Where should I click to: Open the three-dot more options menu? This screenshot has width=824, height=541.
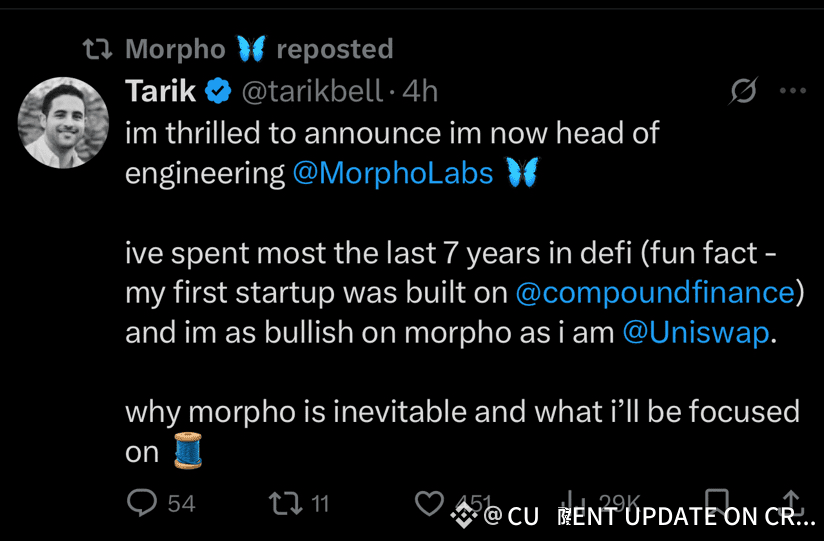click(792, 91)
